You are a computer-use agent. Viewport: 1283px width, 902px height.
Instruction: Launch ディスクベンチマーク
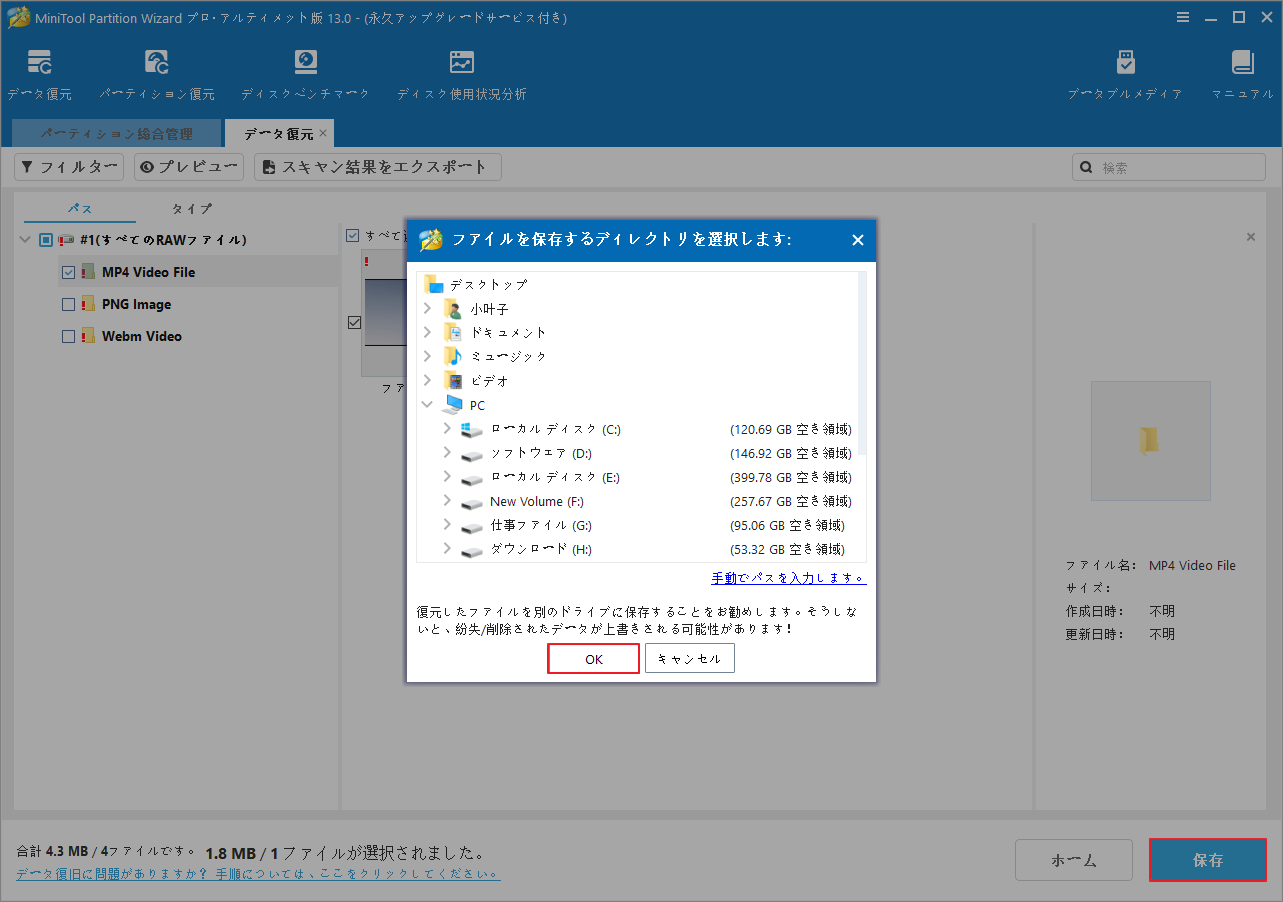click(305, 72)
